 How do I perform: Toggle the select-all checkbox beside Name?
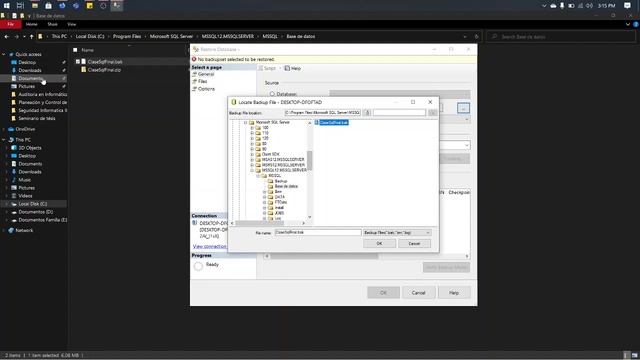pyautogui.click(x=75, y=50)
